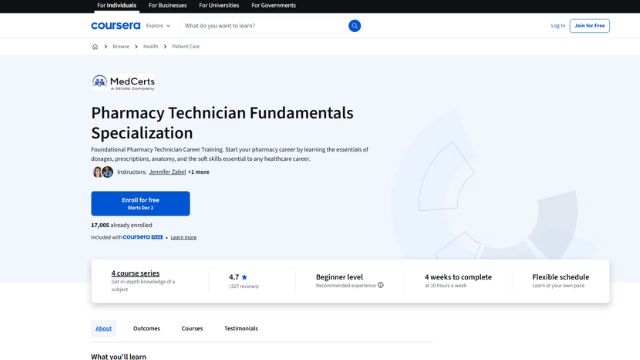This screenshot has height=360, width=640.
Task: Switch to the For Individuals tab
Action: pos(117,5)
